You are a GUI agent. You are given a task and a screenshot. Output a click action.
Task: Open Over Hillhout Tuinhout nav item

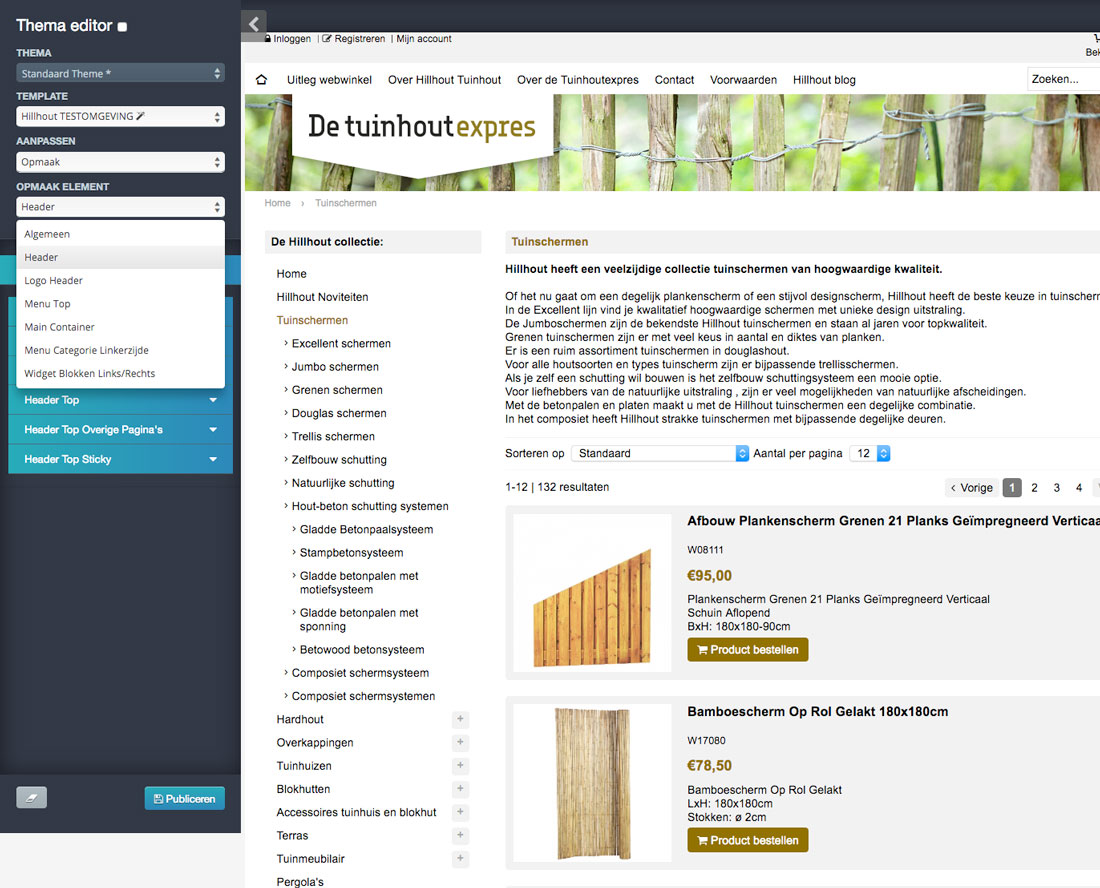(x=445, y=80)
